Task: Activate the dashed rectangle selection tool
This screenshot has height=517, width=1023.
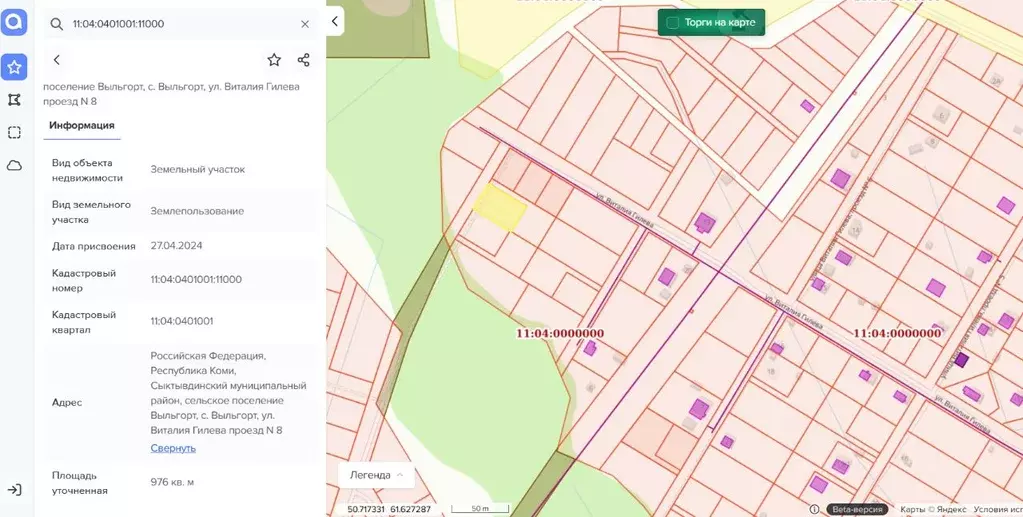Action: click(x=14, y=132)
